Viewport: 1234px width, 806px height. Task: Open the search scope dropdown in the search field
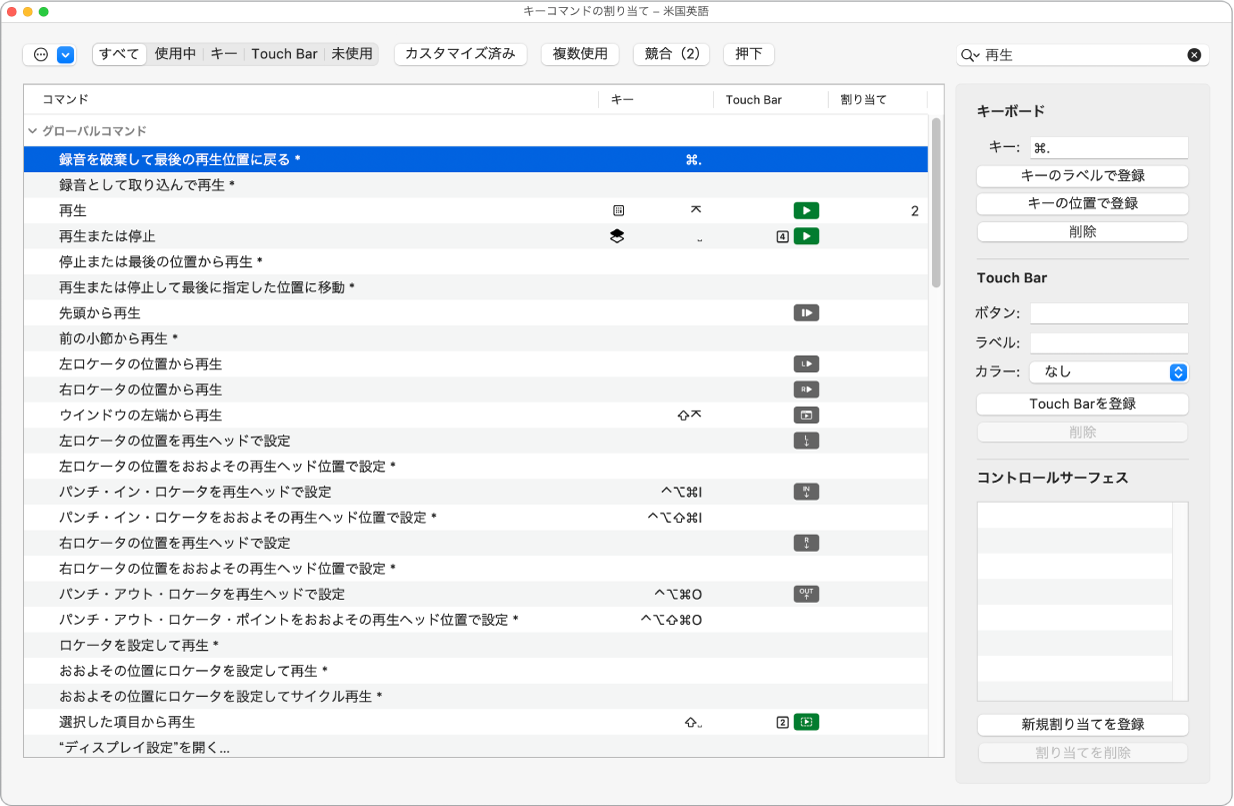pos(966,55)
